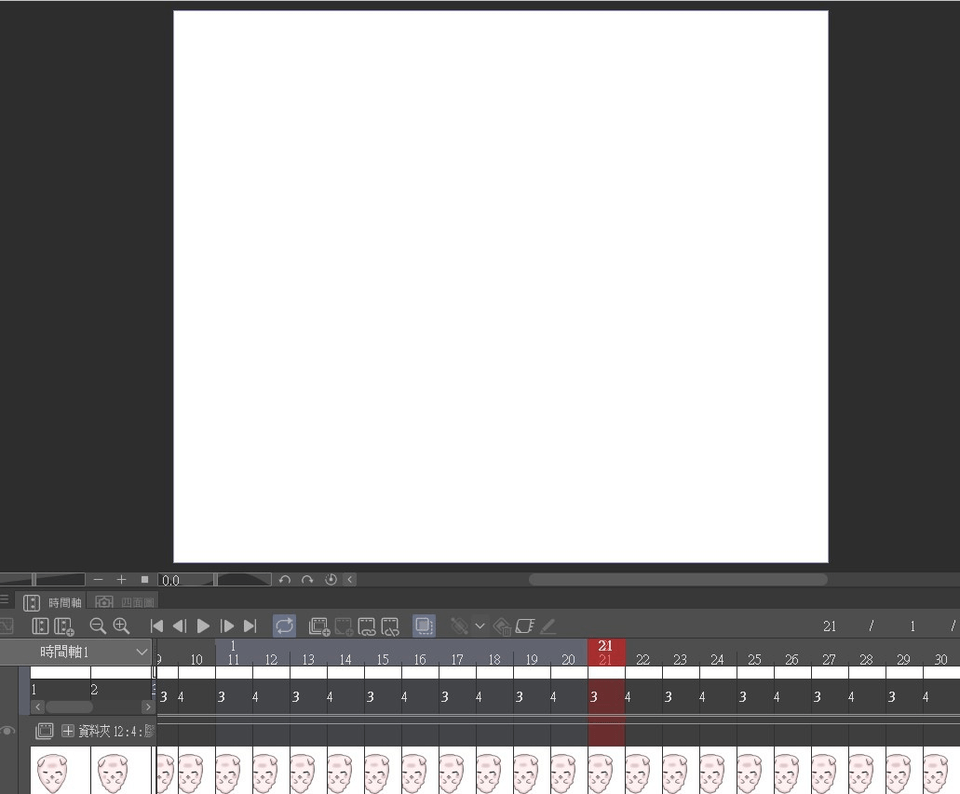960x794 pixels.
Task: Click the second cel thumbnail labeled 2
Action: [x=121, y=770]
